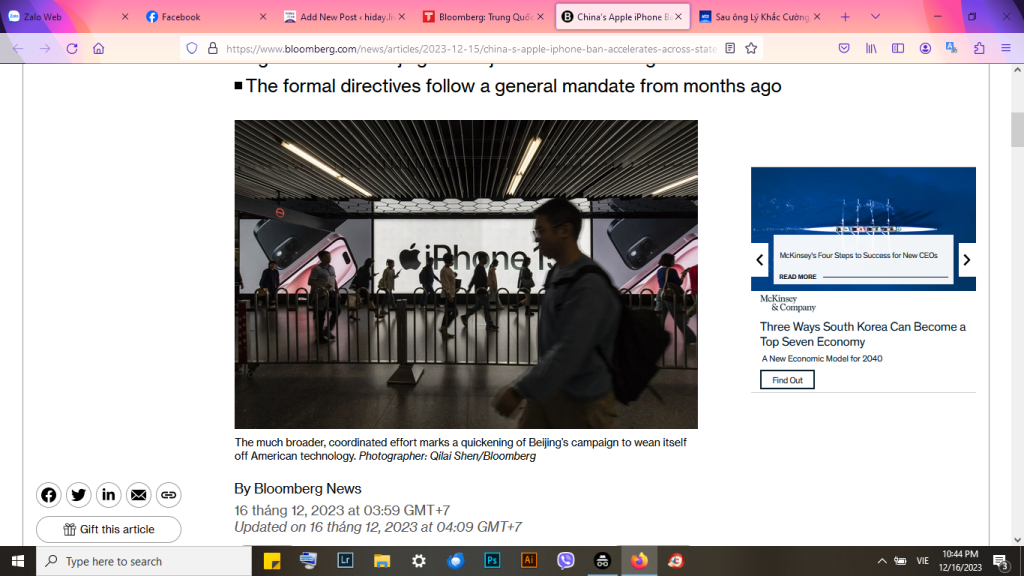Share the article on Twitter
The width and height of the screenshot is (1024, 576).
[x=79, y=495]
